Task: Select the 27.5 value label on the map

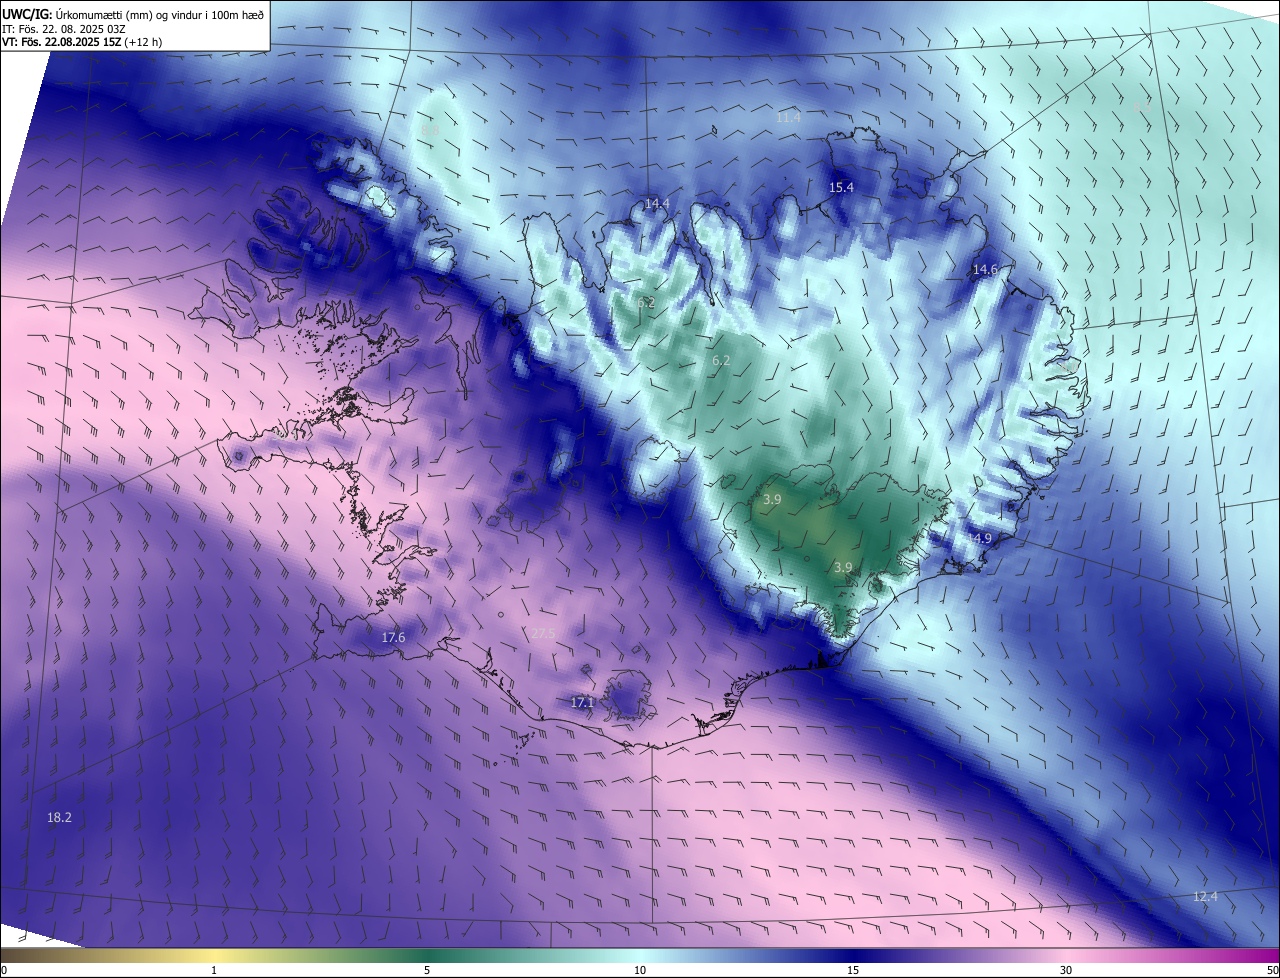Action: point(542,634)
